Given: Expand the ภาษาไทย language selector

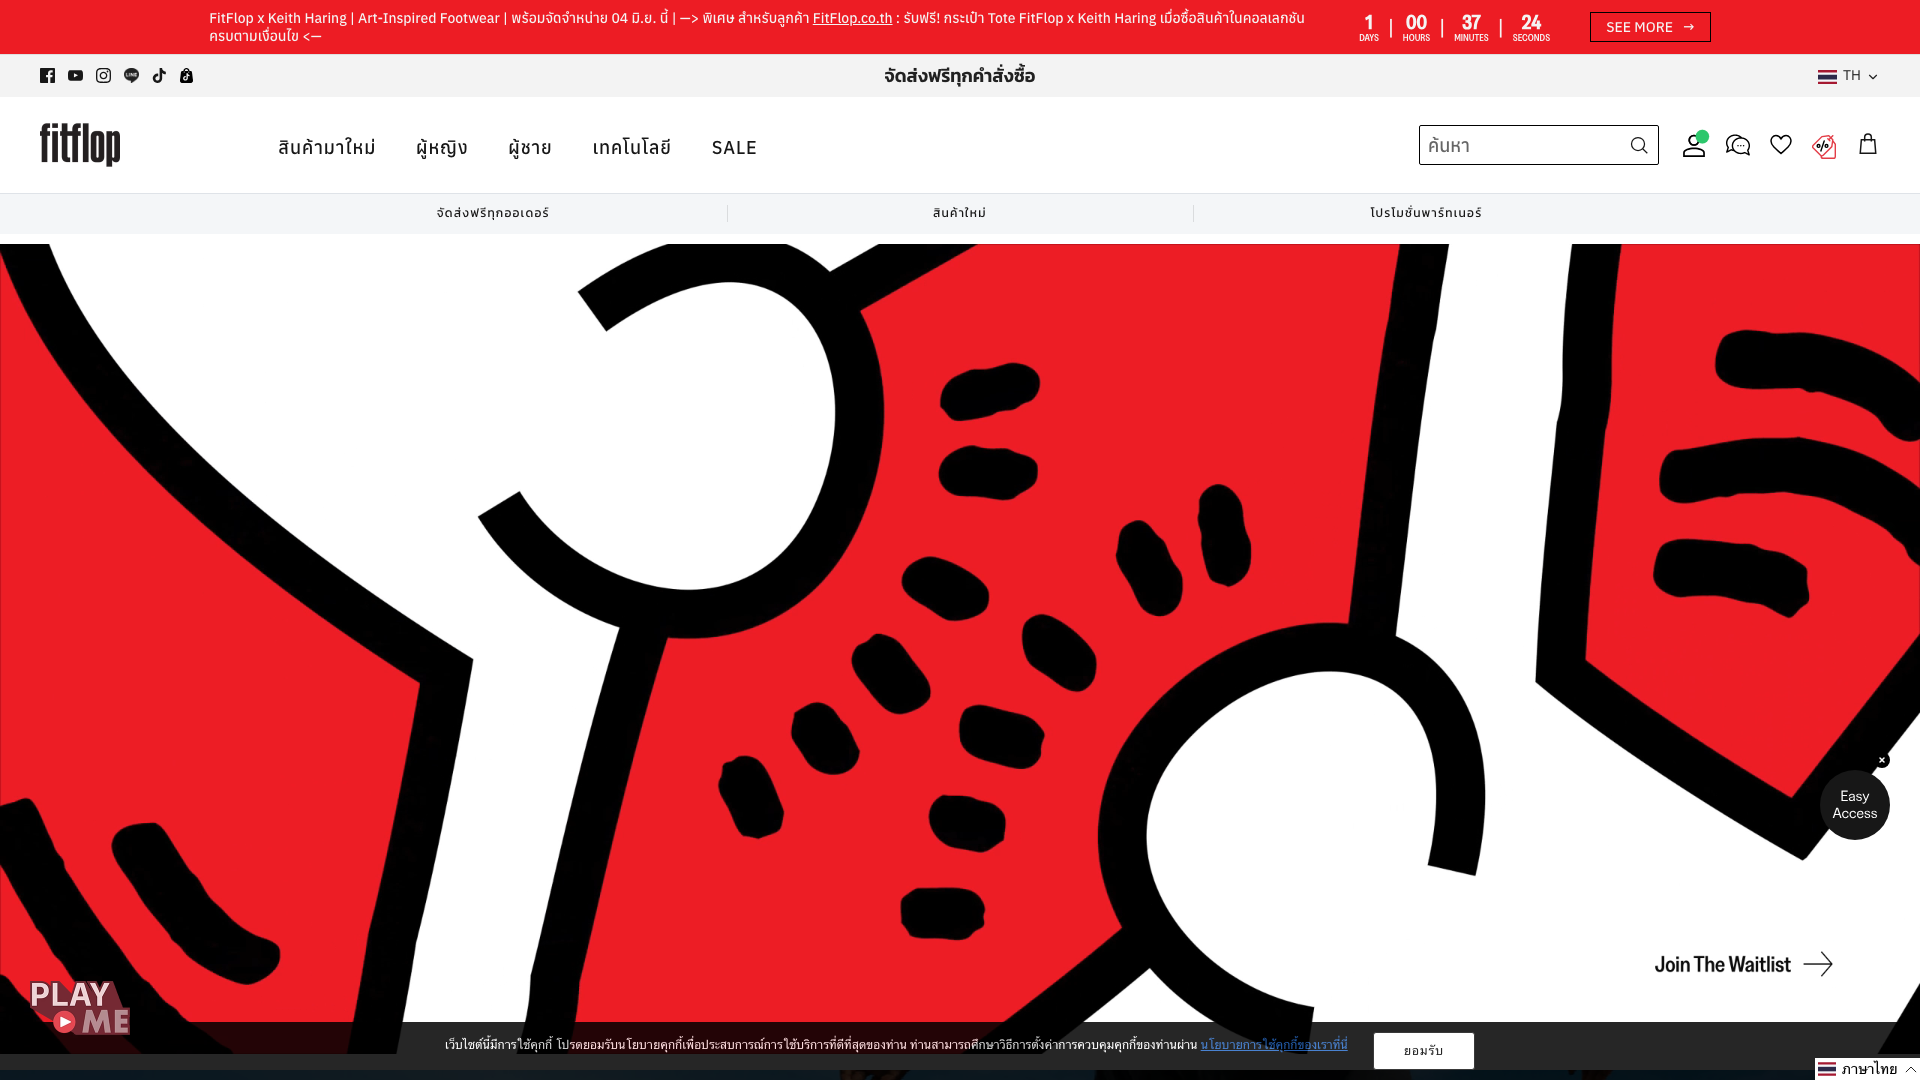Looking at the screenshot, I should (x=1867, y=1069).
